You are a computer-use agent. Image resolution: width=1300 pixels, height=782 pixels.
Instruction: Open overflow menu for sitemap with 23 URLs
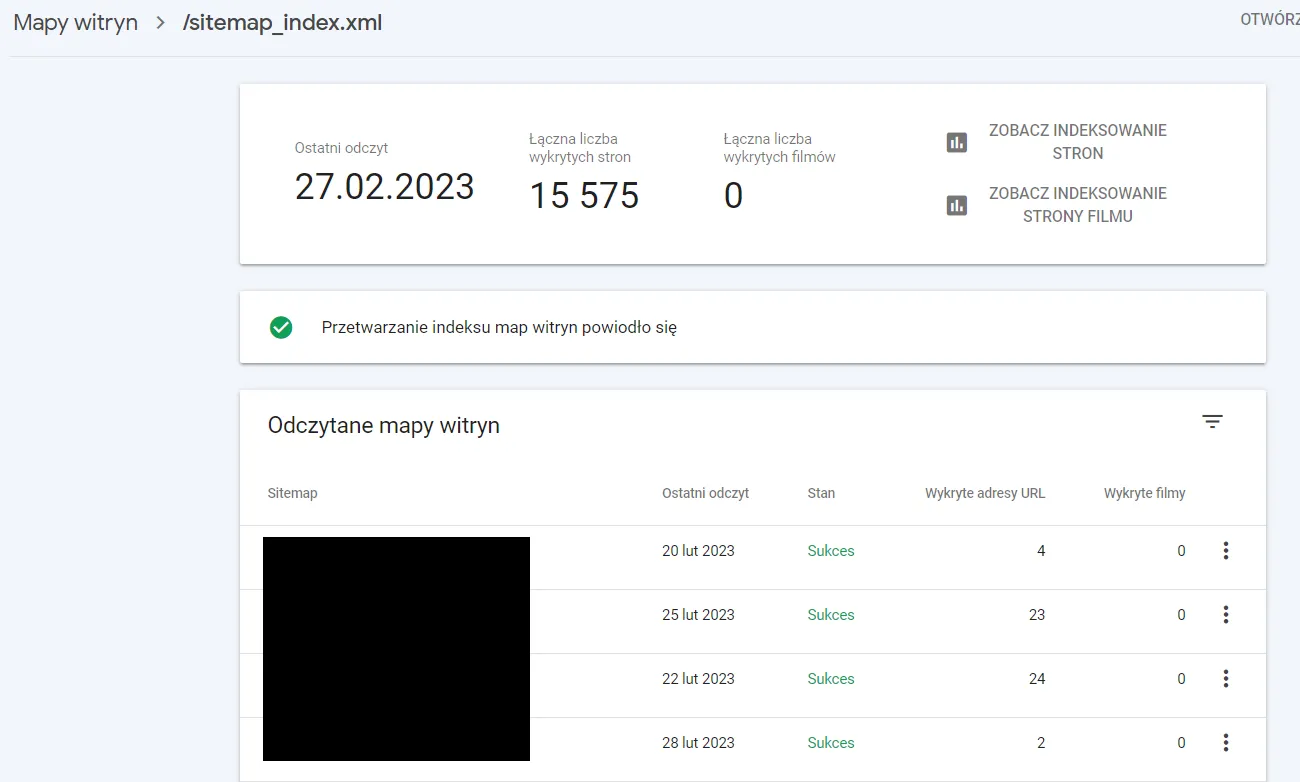(1225, 614)
